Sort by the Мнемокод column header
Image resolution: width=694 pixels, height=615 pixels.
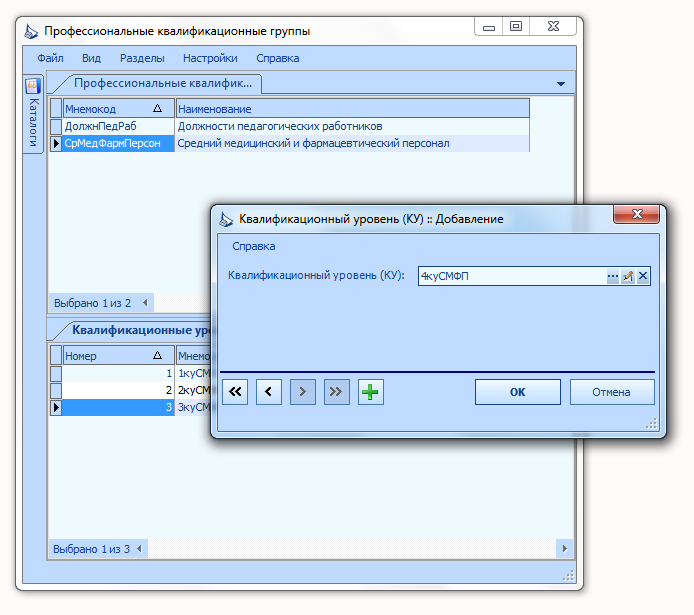click(x=119, y=108)
